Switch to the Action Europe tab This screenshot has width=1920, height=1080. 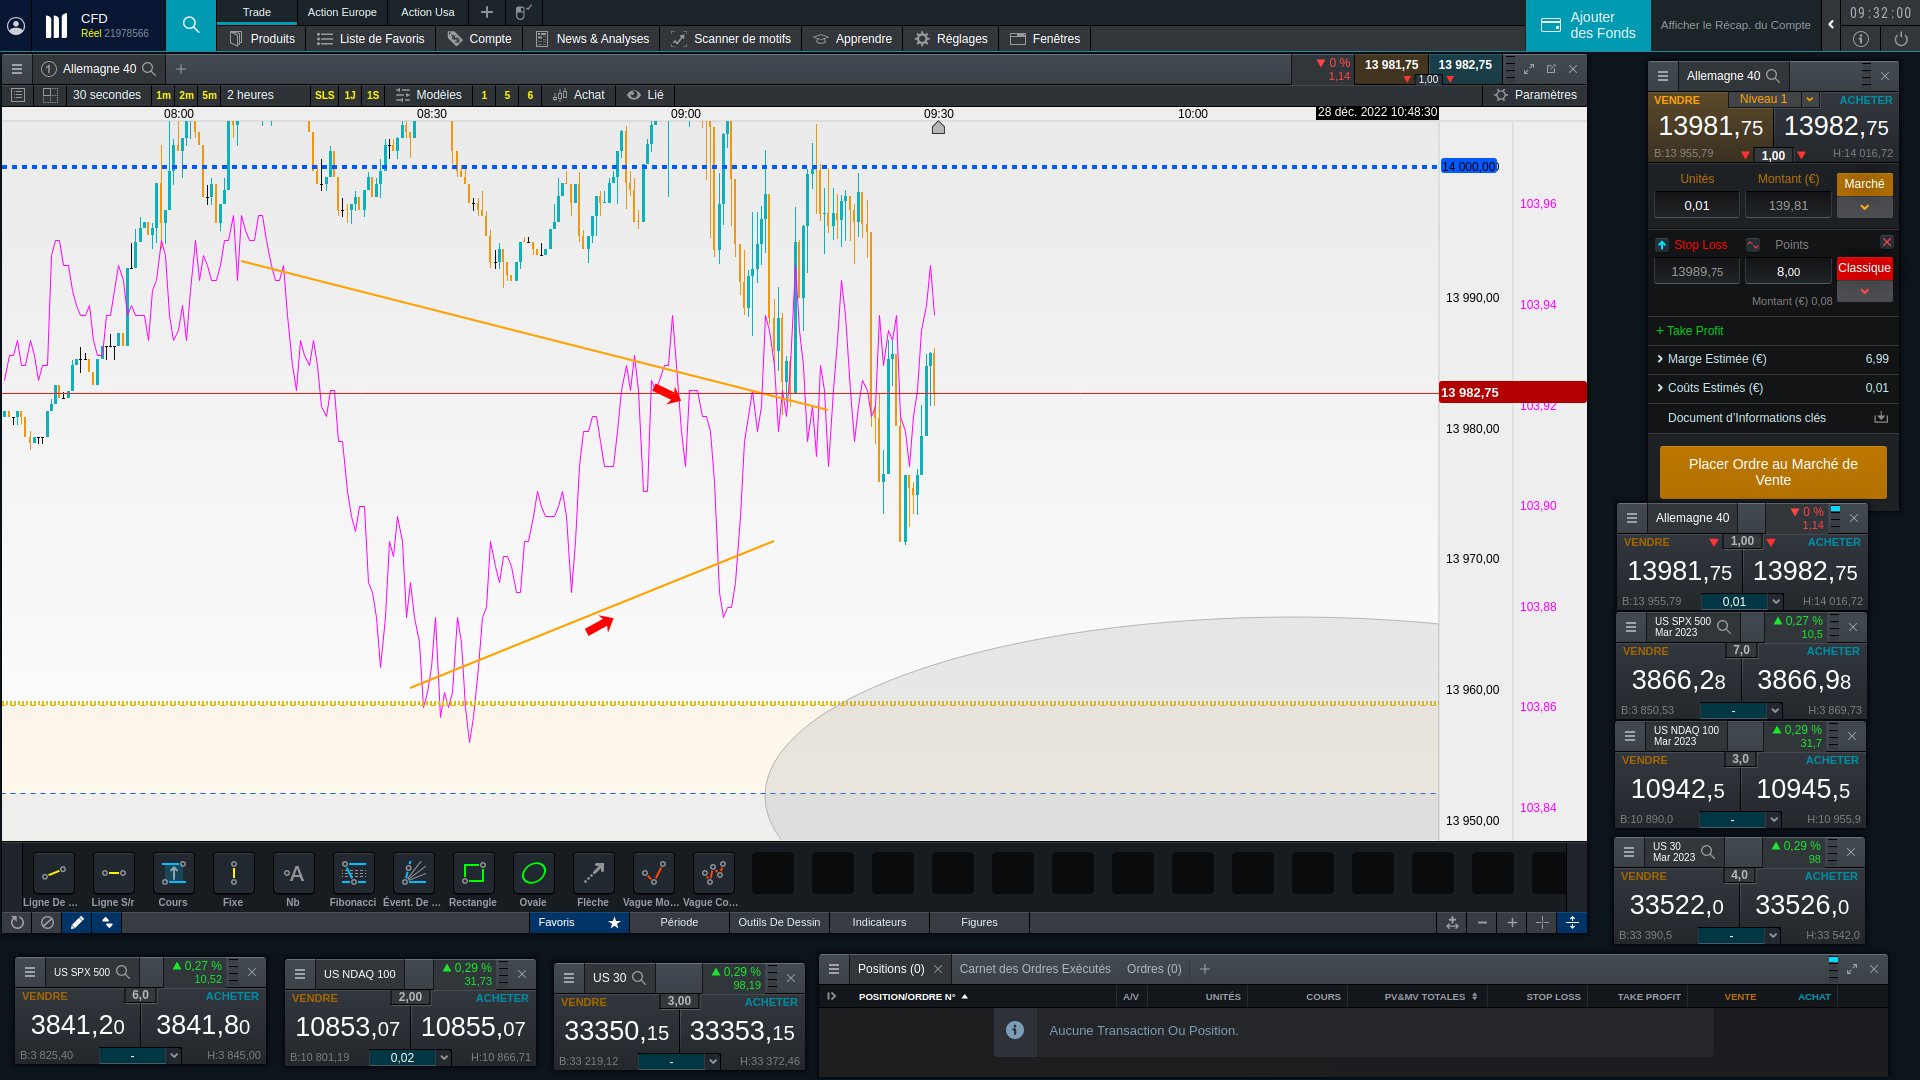(x=342, y=12)
